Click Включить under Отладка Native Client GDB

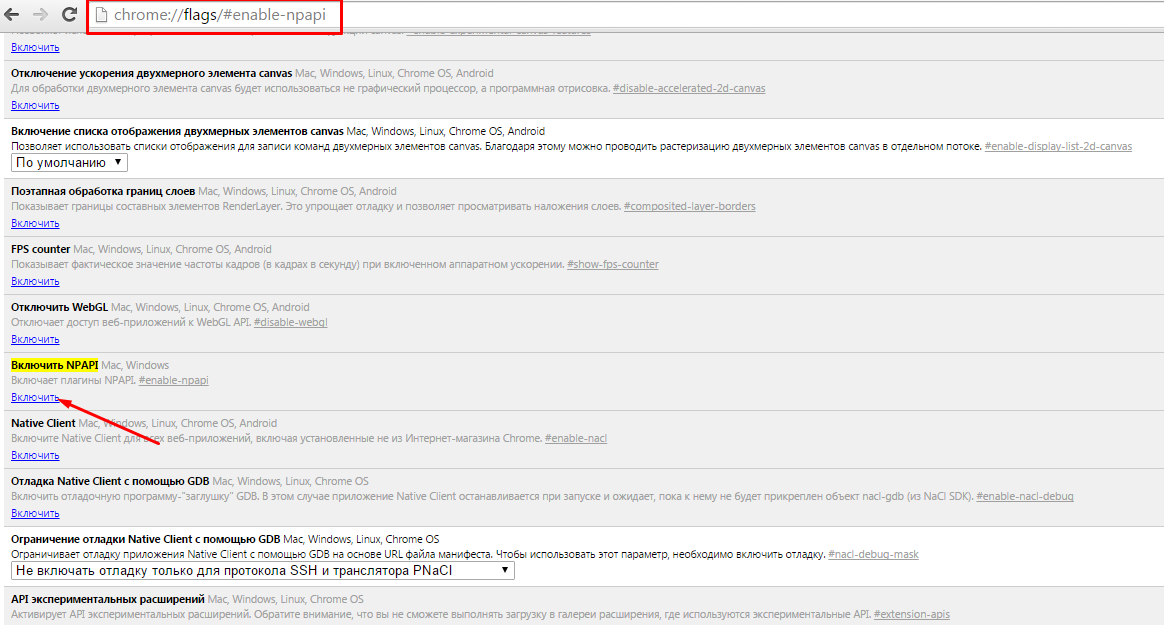click(35, 513)
